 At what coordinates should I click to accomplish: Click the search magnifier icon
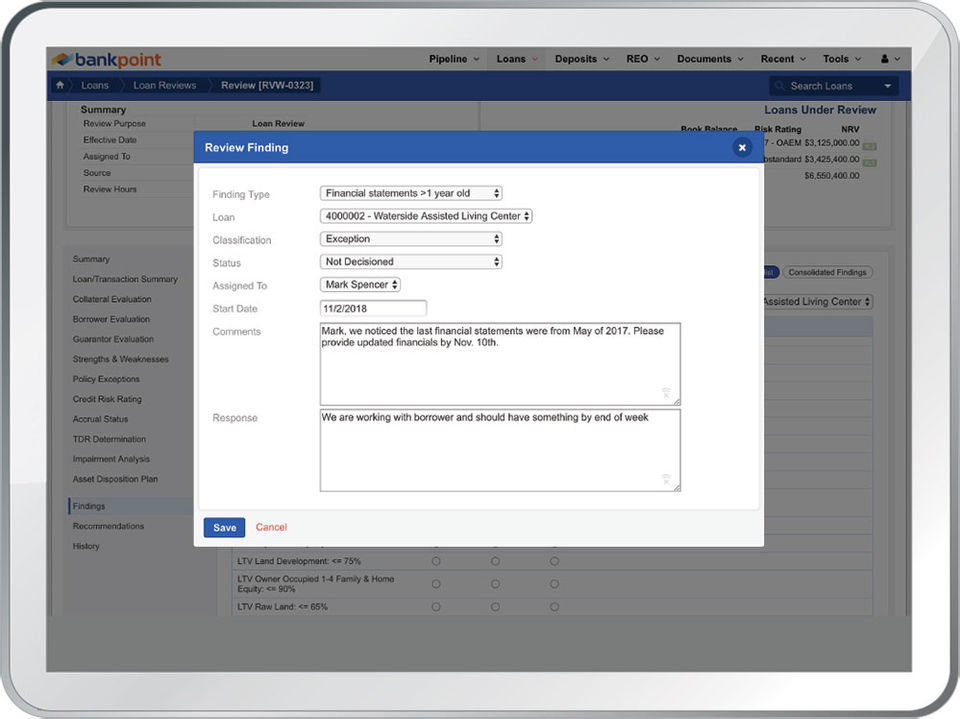click(x=779, y=86)
